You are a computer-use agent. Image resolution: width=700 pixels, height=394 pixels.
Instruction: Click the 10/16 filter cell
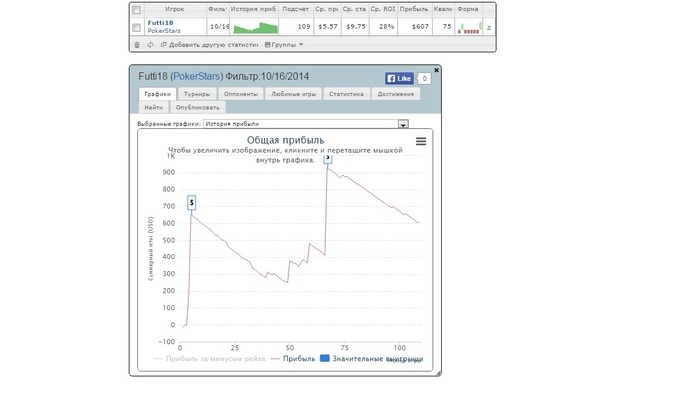(219, 27)
